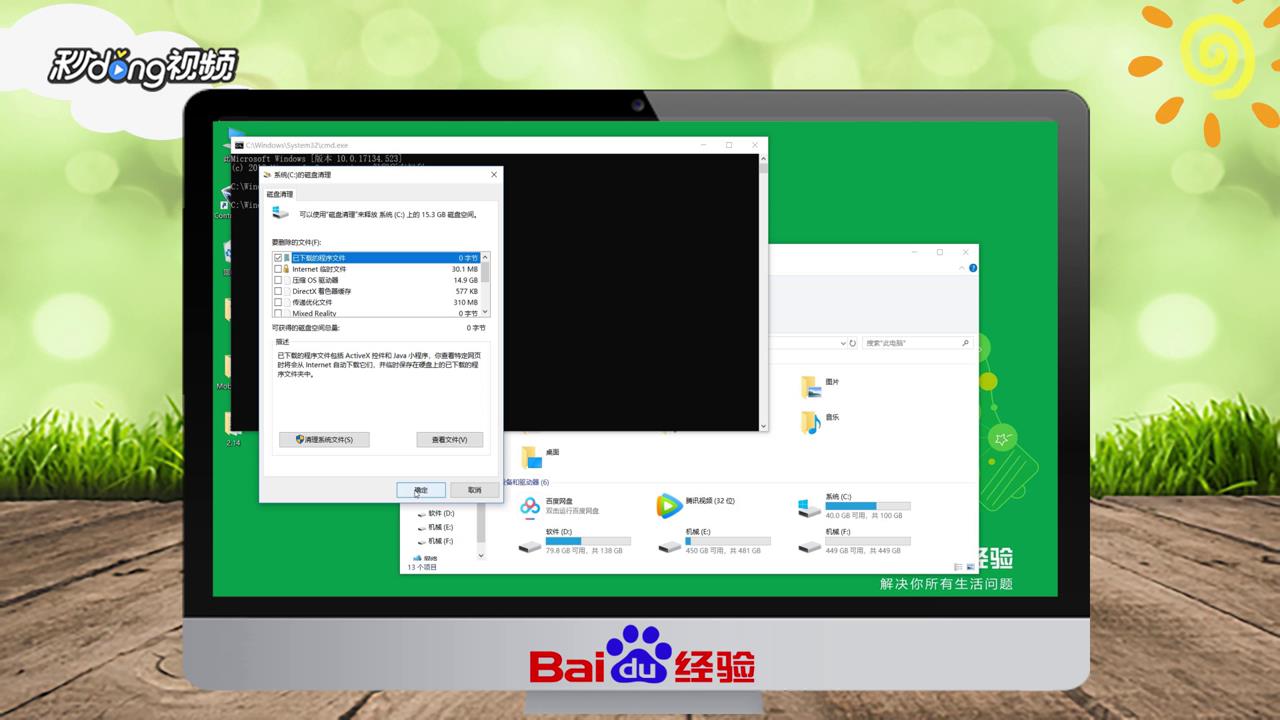Toggle the 已下载的程序文件 checkbox

point(278,258)
